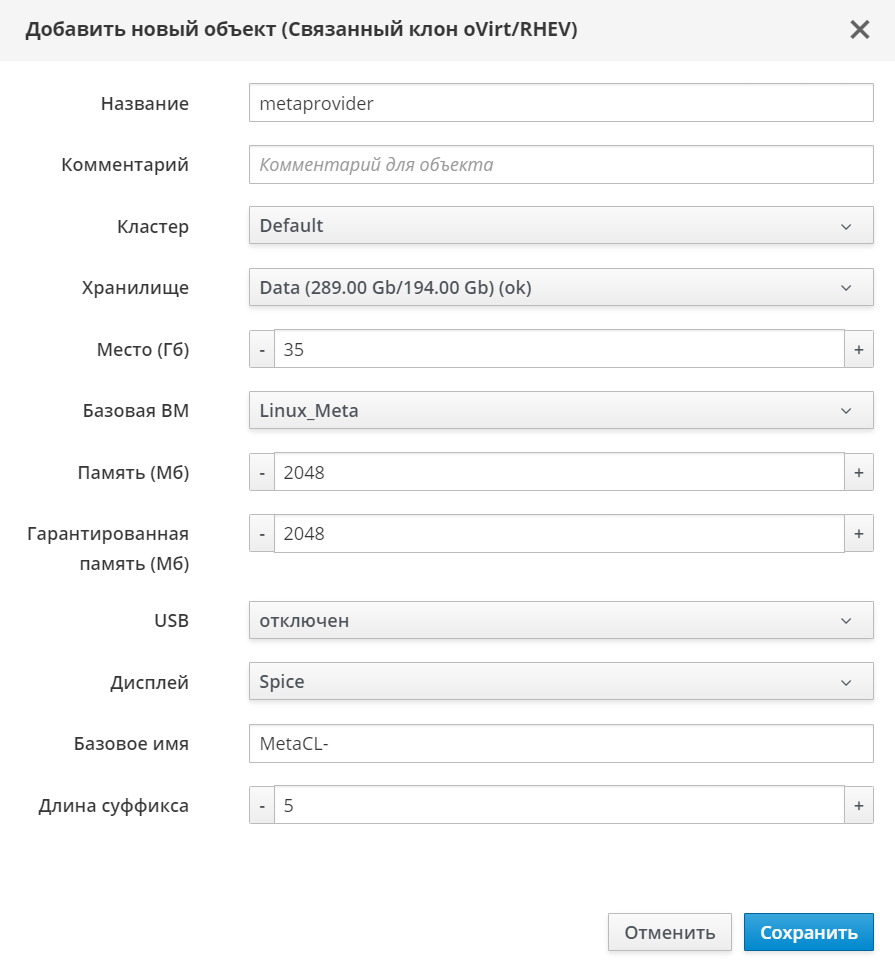Decrease the Длина суффикса value
The width and height of the screenshot is (895, 968).
pyautogui.click(x=262, y=805)
